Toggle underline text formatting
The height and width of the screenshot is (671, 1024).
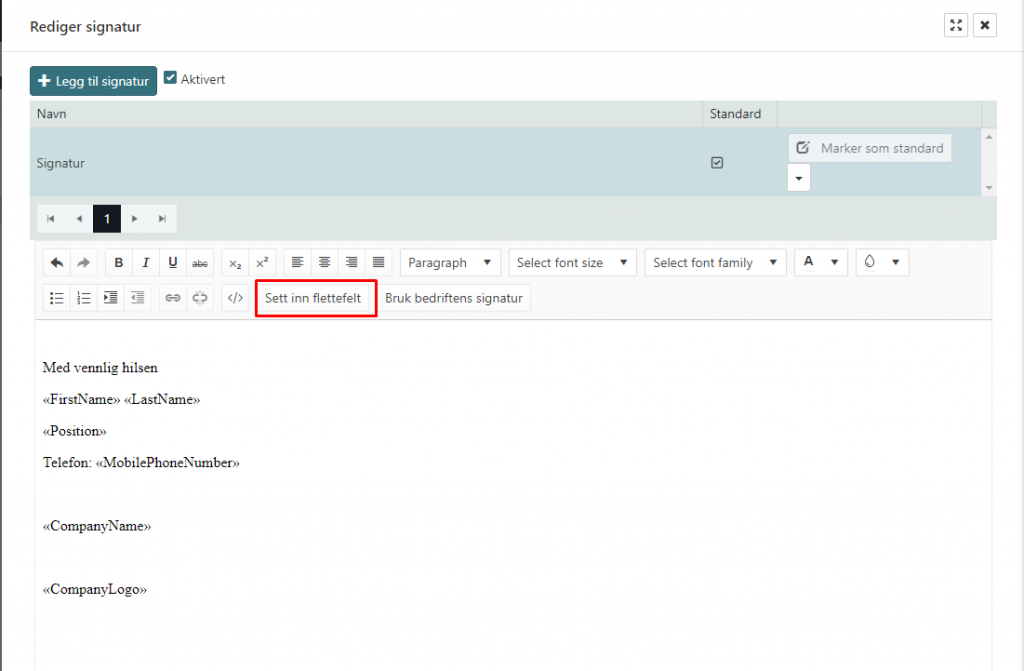pos(173,263)
